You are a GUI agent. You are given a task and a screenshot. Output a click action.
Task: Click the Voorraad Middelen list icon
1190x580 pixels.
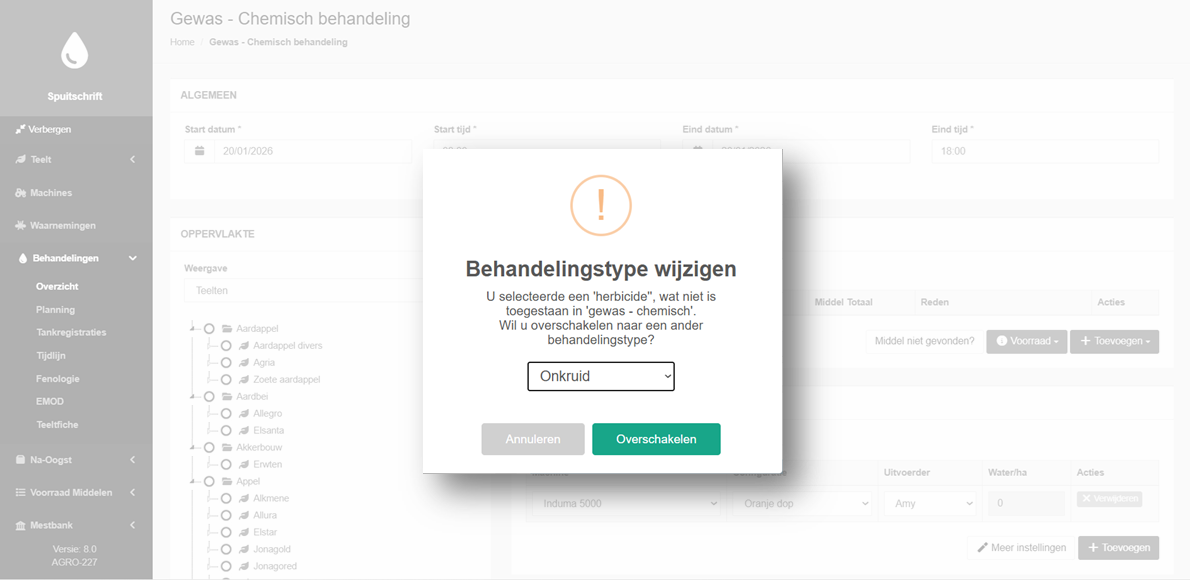(20, 493)
